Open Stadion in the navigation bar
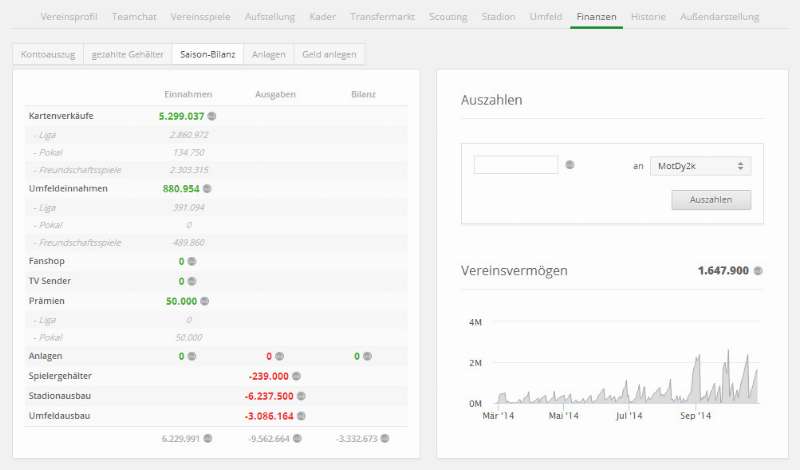Viewport: 800px width, 470px height. tap(498, 17)
